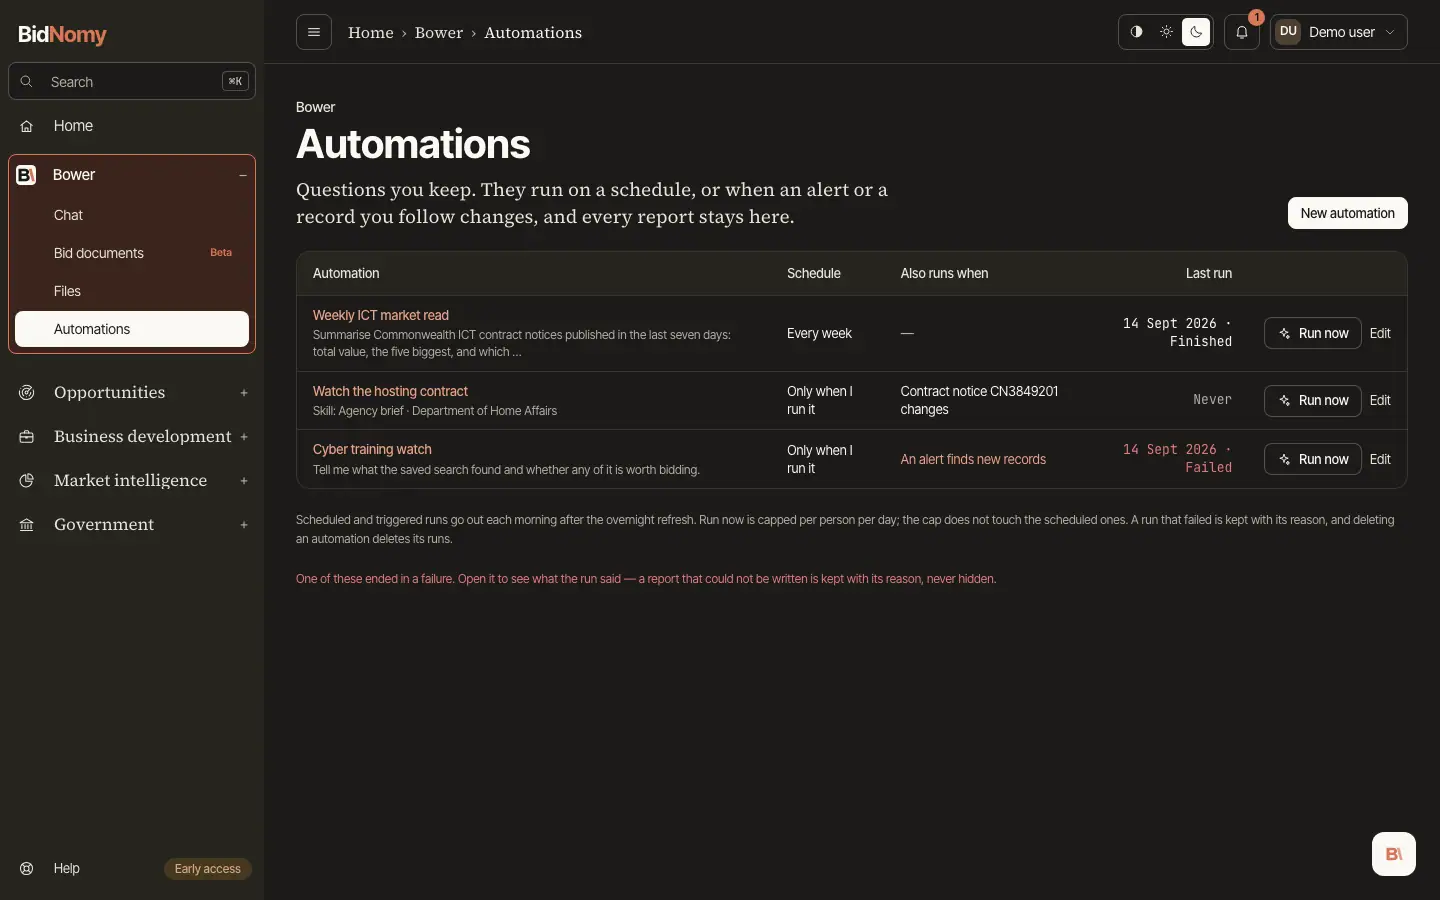Image resolution: width=1440 pixels, height=900 pixels.
Task: Open Files in the Bower menu
Action: click(x=132, y=291)
